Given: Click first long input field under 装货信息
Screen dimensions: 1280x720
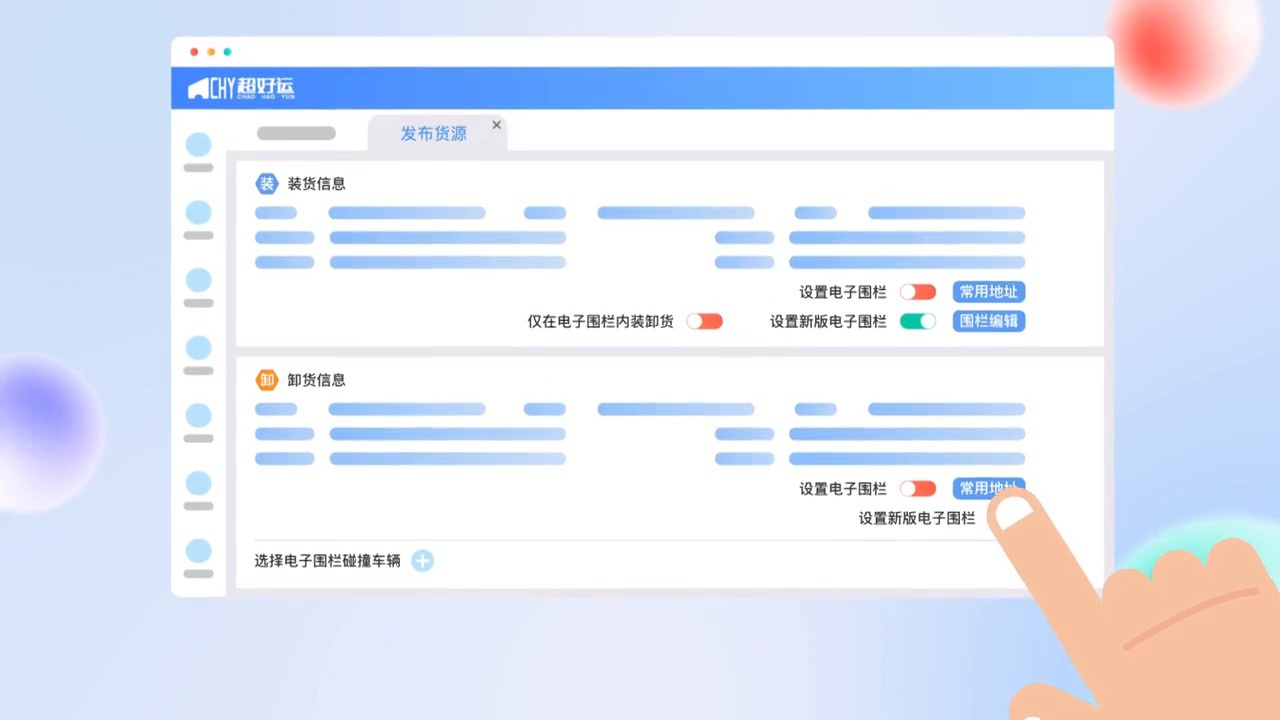Looking at the screenshot, I should pyautogui.click(x=407, y=213).
